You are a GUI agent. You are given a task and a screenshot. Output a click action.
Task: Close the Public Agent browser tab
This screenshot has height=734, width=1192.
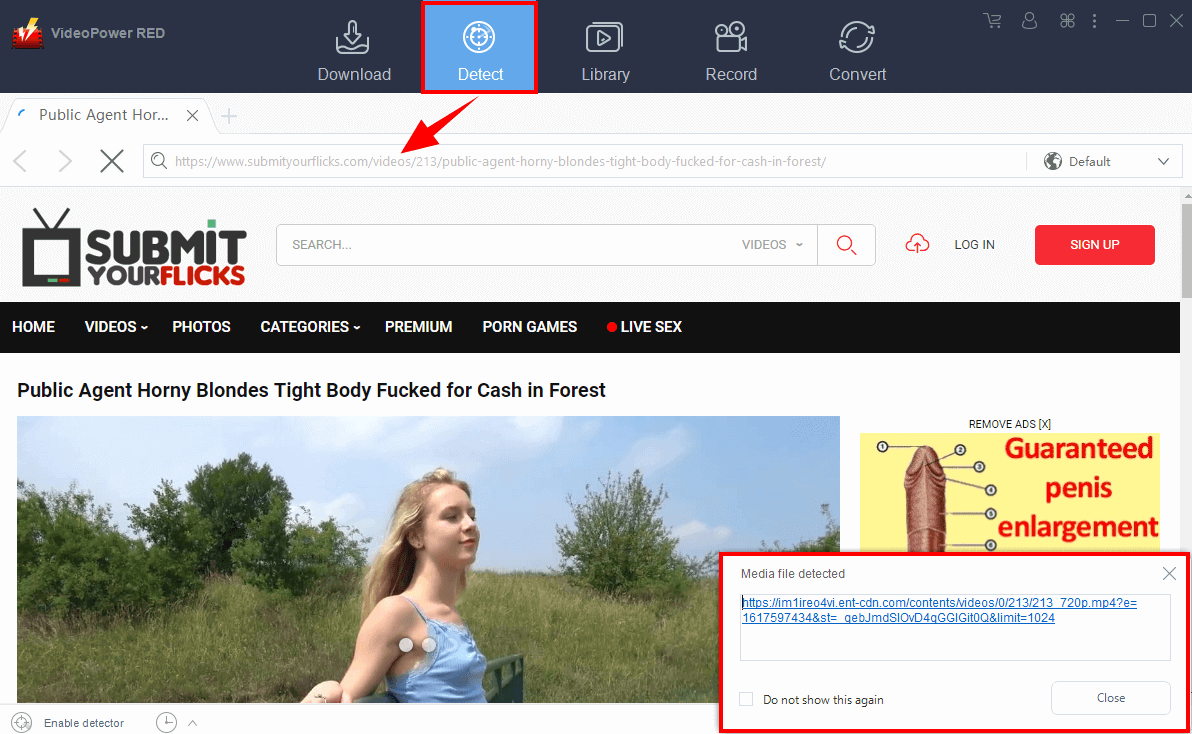192,115
